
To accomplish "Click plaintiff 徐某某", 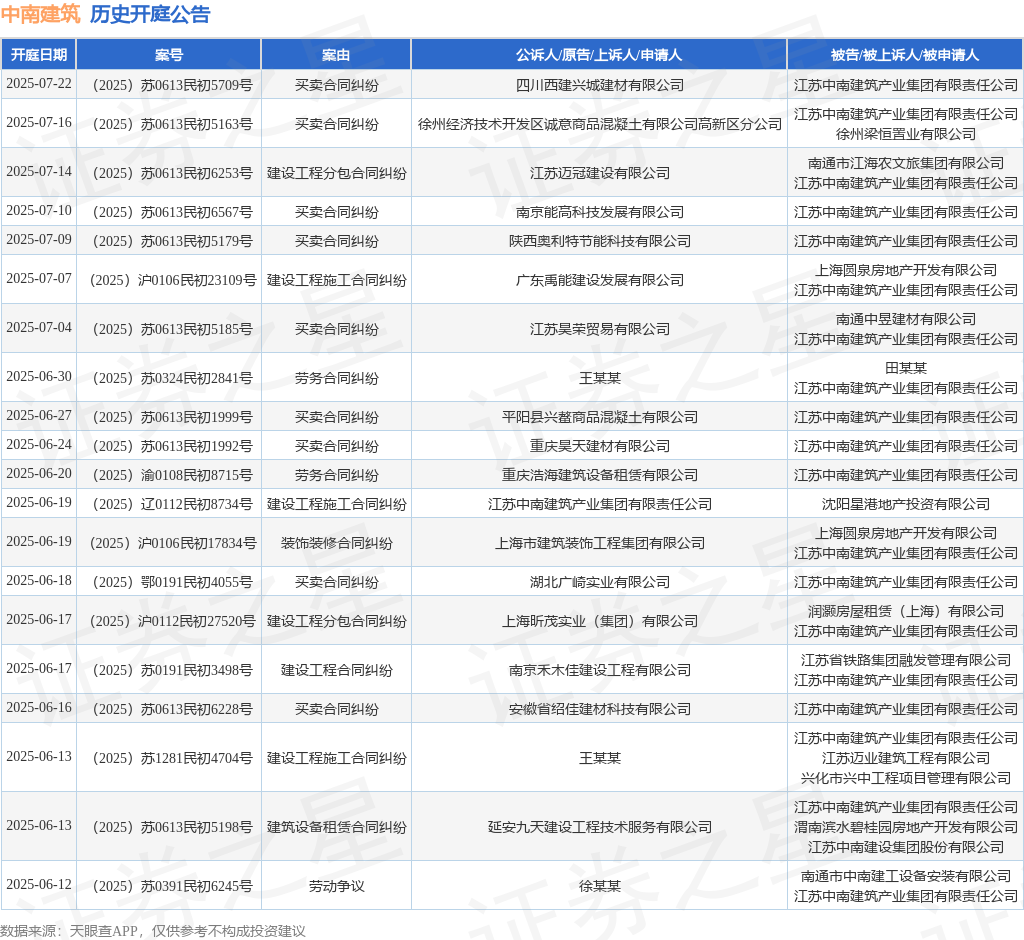I will point(600,886).
